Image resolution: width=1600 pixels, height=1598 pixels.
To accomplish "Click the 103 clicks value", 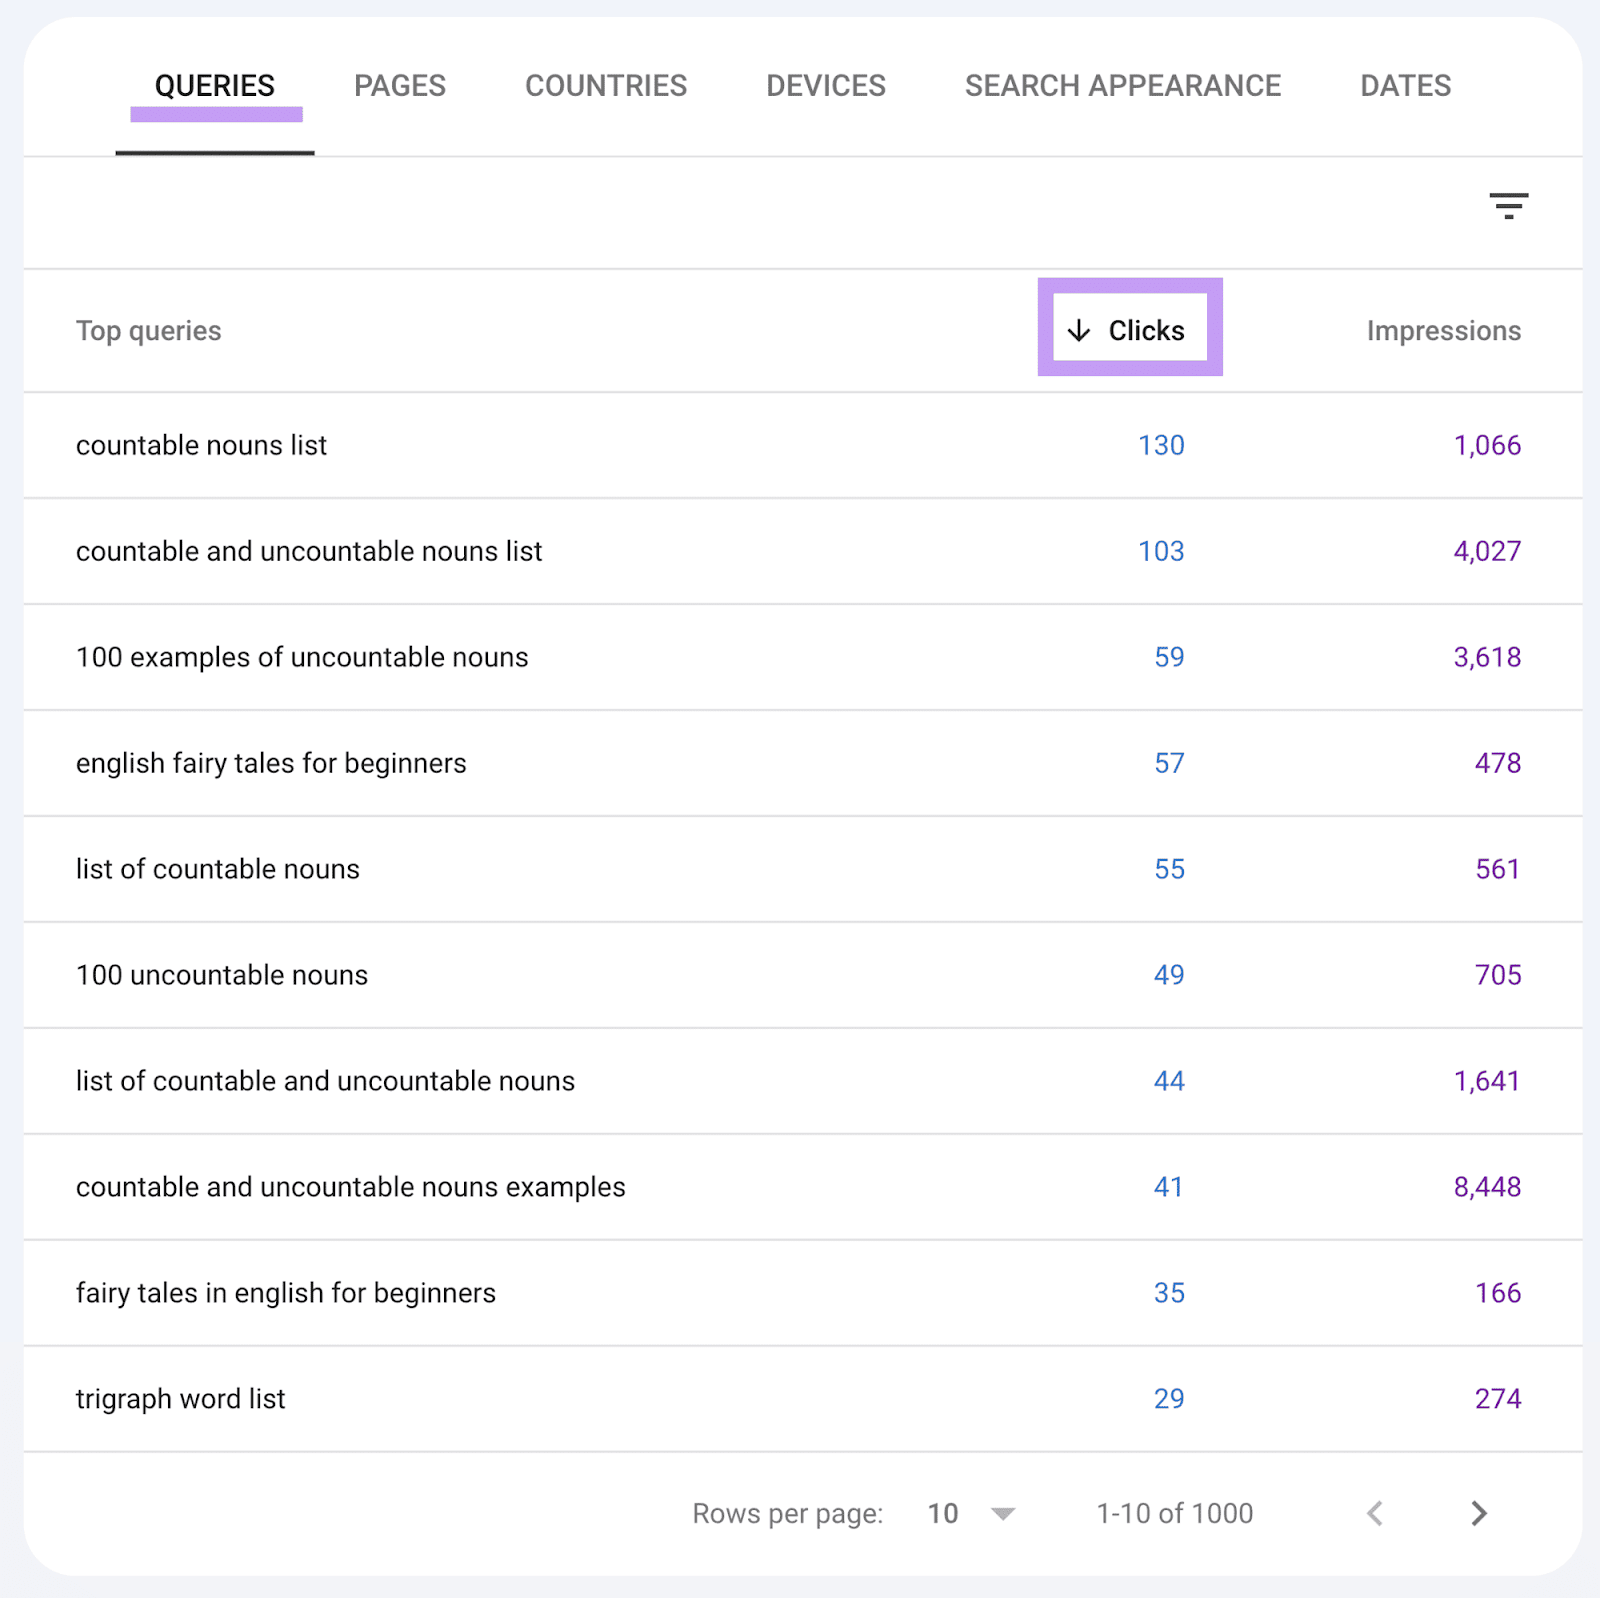I will tap(1161, 551).
